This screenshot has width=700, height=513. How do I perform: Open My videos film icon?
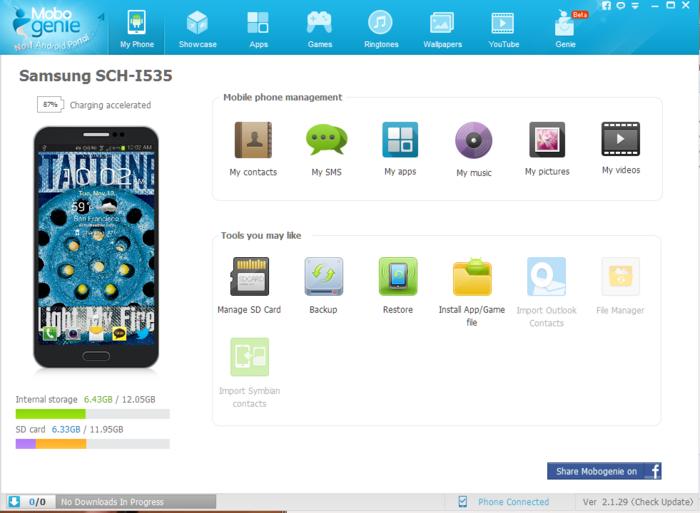point(621,139)
